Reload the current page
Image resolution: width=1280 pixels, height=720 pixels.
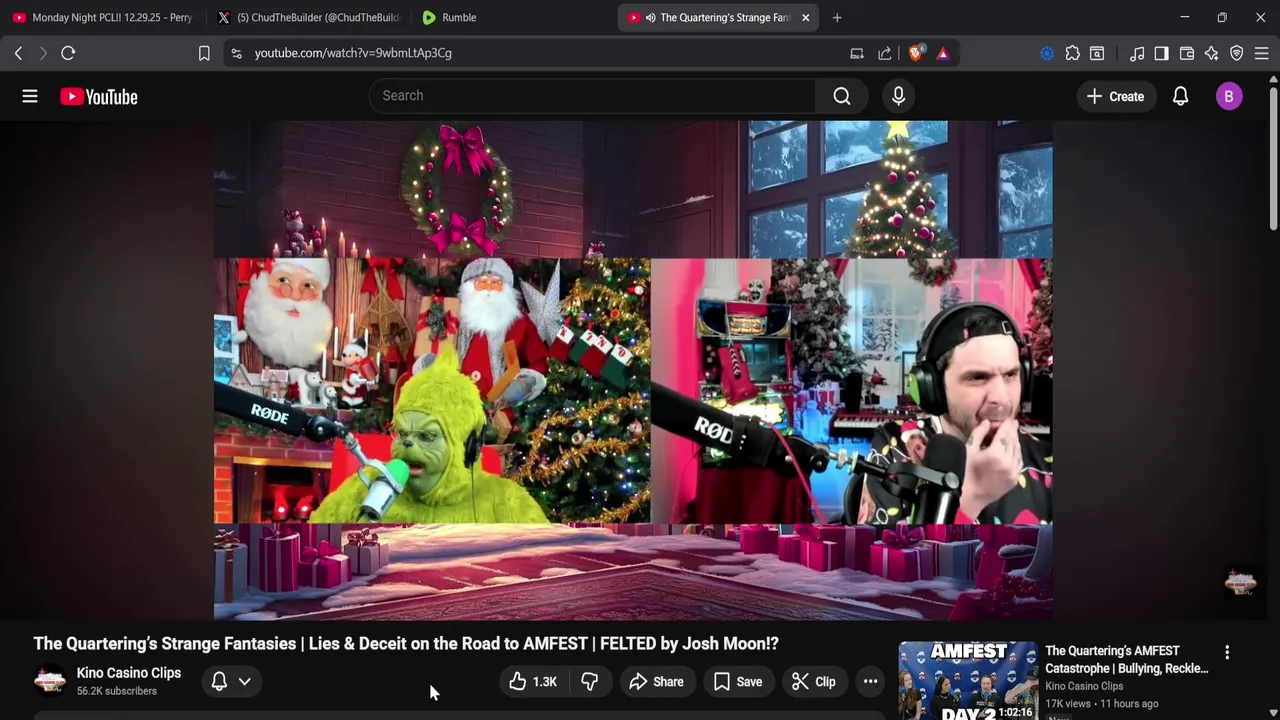point(68,53)
